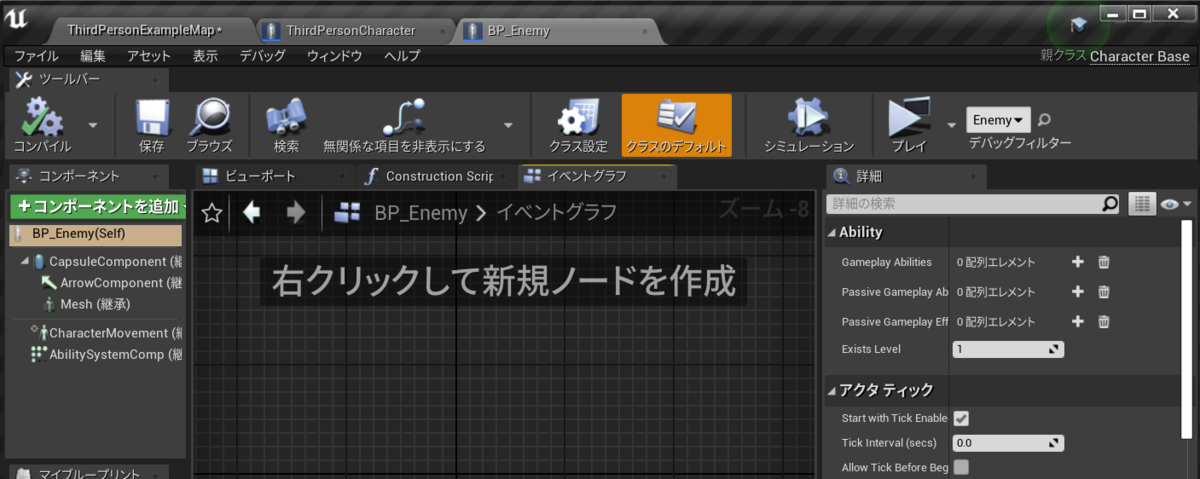Navigate forward with the right arrow
The width and height of the screenshot is (1200, 479).
[296, 212]
